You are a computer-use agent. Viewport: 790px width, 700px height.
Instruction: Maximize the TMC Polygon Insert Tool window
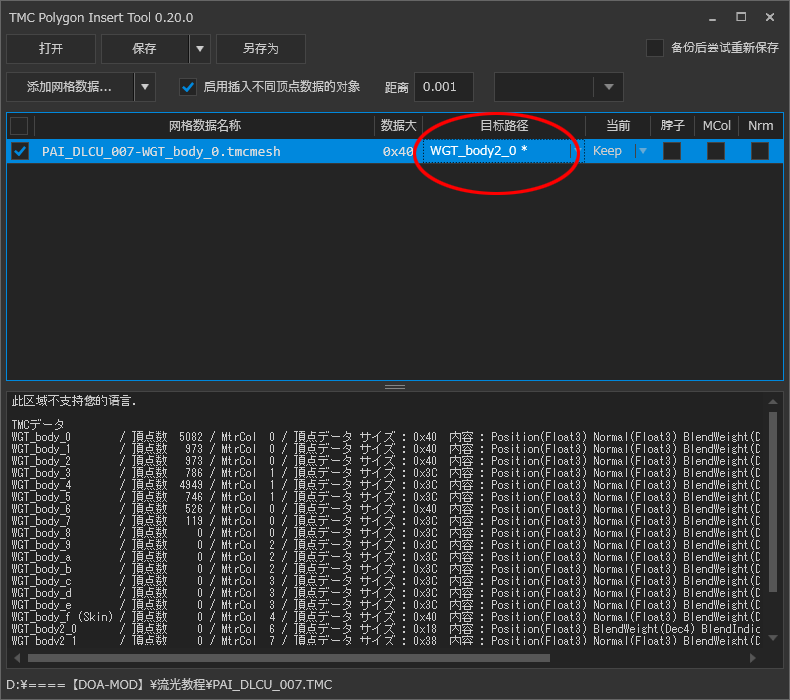pyautogui.click(x=741, y=17)
